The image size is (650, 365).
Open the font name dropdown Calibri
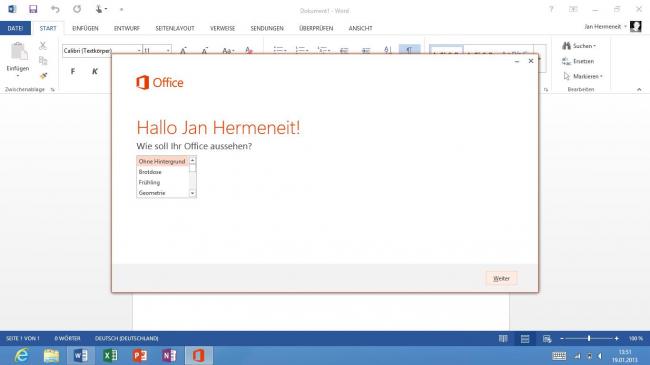coord(139,51)
